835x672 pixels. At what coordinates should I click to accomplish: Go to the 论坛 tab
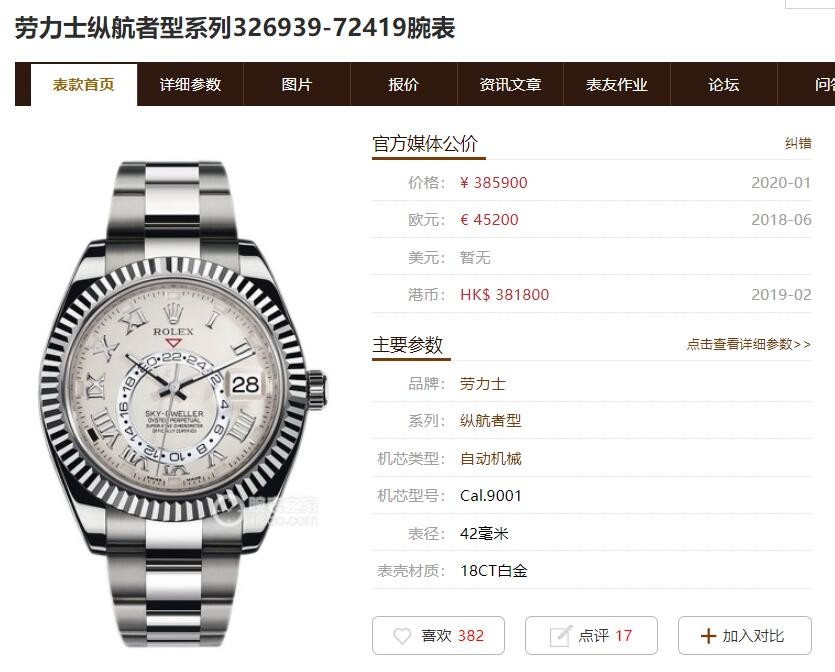pyautogui.click(x=724, y=85)
